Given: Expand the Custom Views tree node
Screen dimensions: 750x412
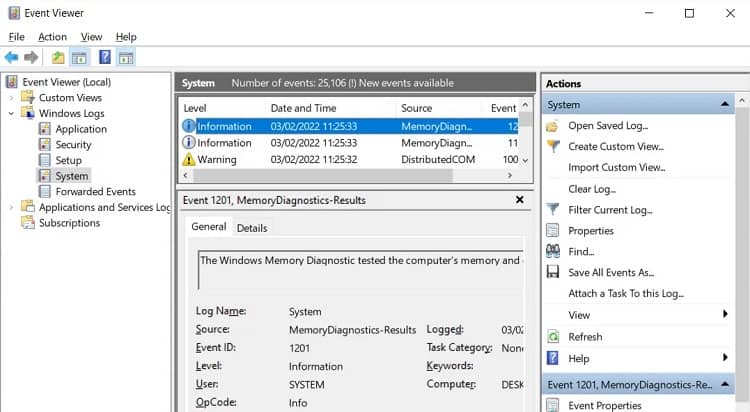Looking at the screenshot, I should (11, 98).
